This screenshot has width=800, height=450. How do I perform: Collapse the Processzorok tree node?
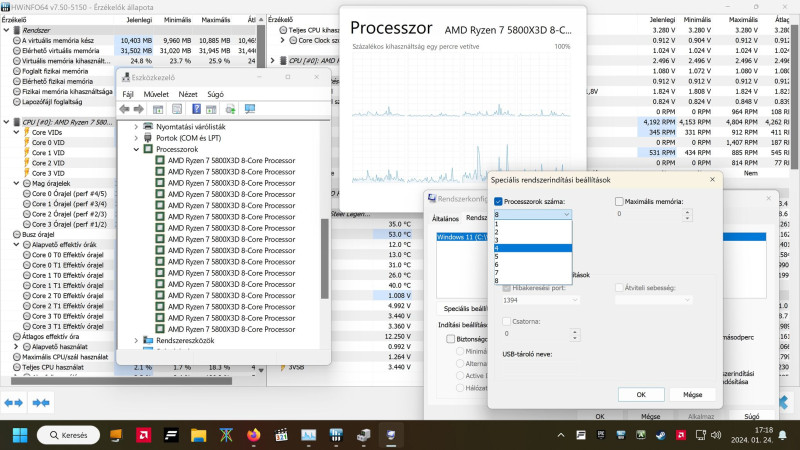(x=136, y=149)
